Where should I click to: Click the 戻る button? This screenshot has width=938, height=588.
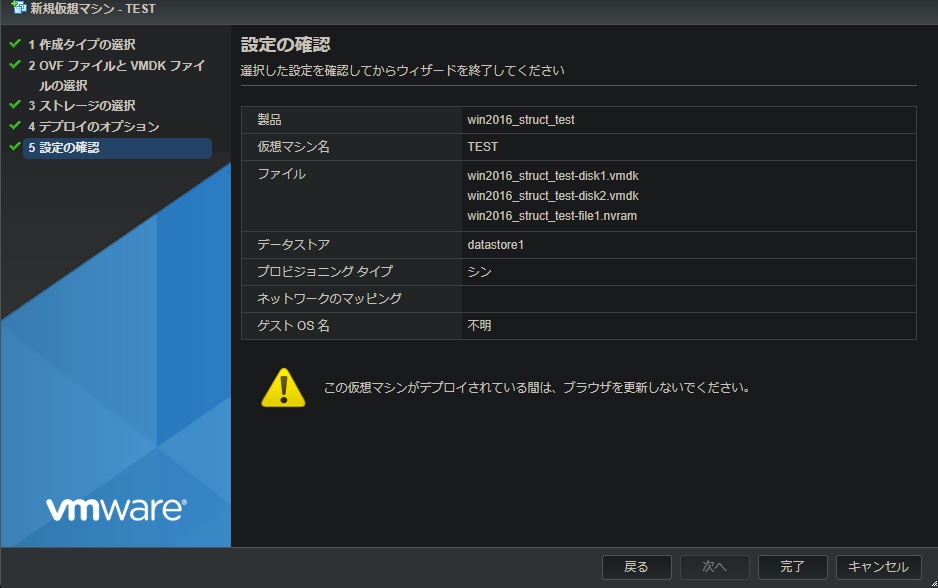tap(637, 566)
